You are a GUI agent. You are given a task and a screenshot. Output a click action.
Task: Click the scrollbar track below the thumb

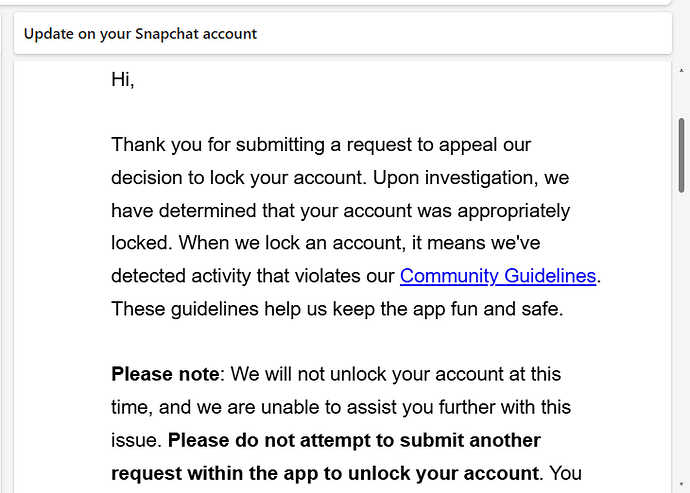pos(681,335)
